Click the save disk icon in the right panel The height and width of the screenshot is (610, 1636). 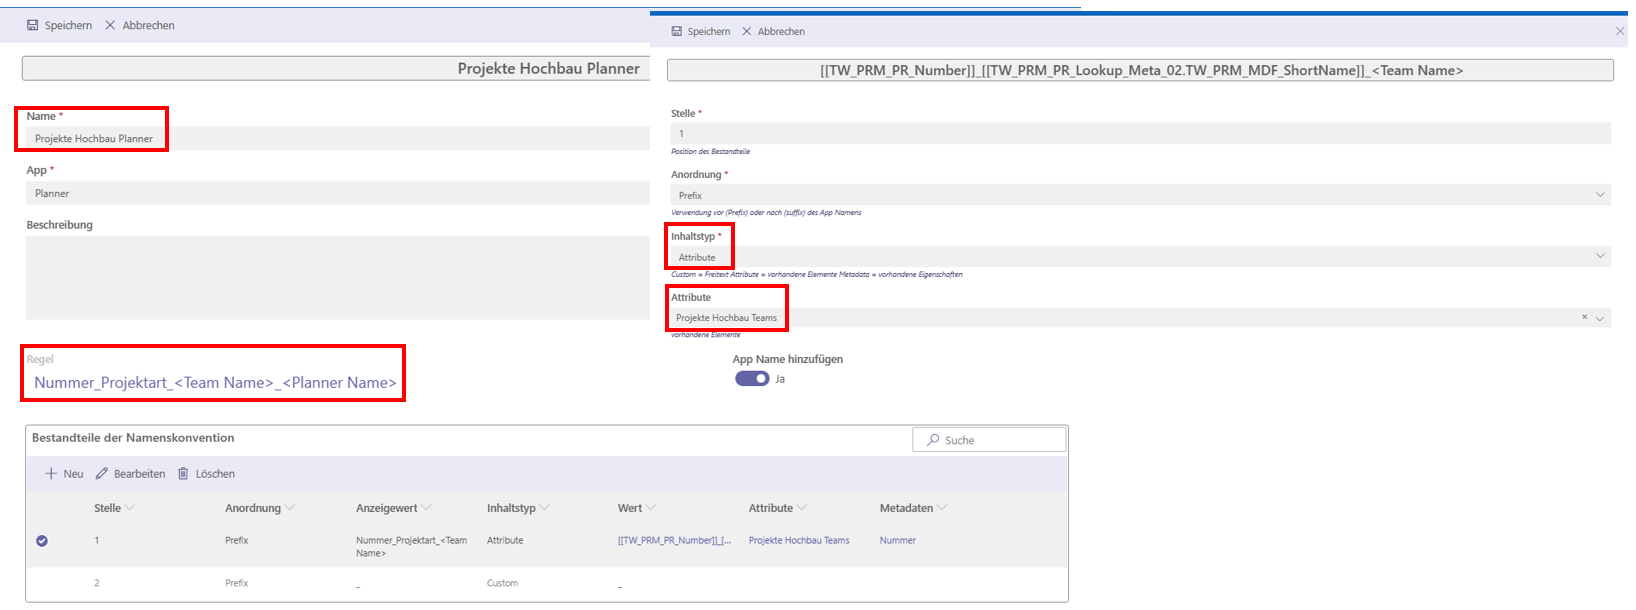(677, 31)
